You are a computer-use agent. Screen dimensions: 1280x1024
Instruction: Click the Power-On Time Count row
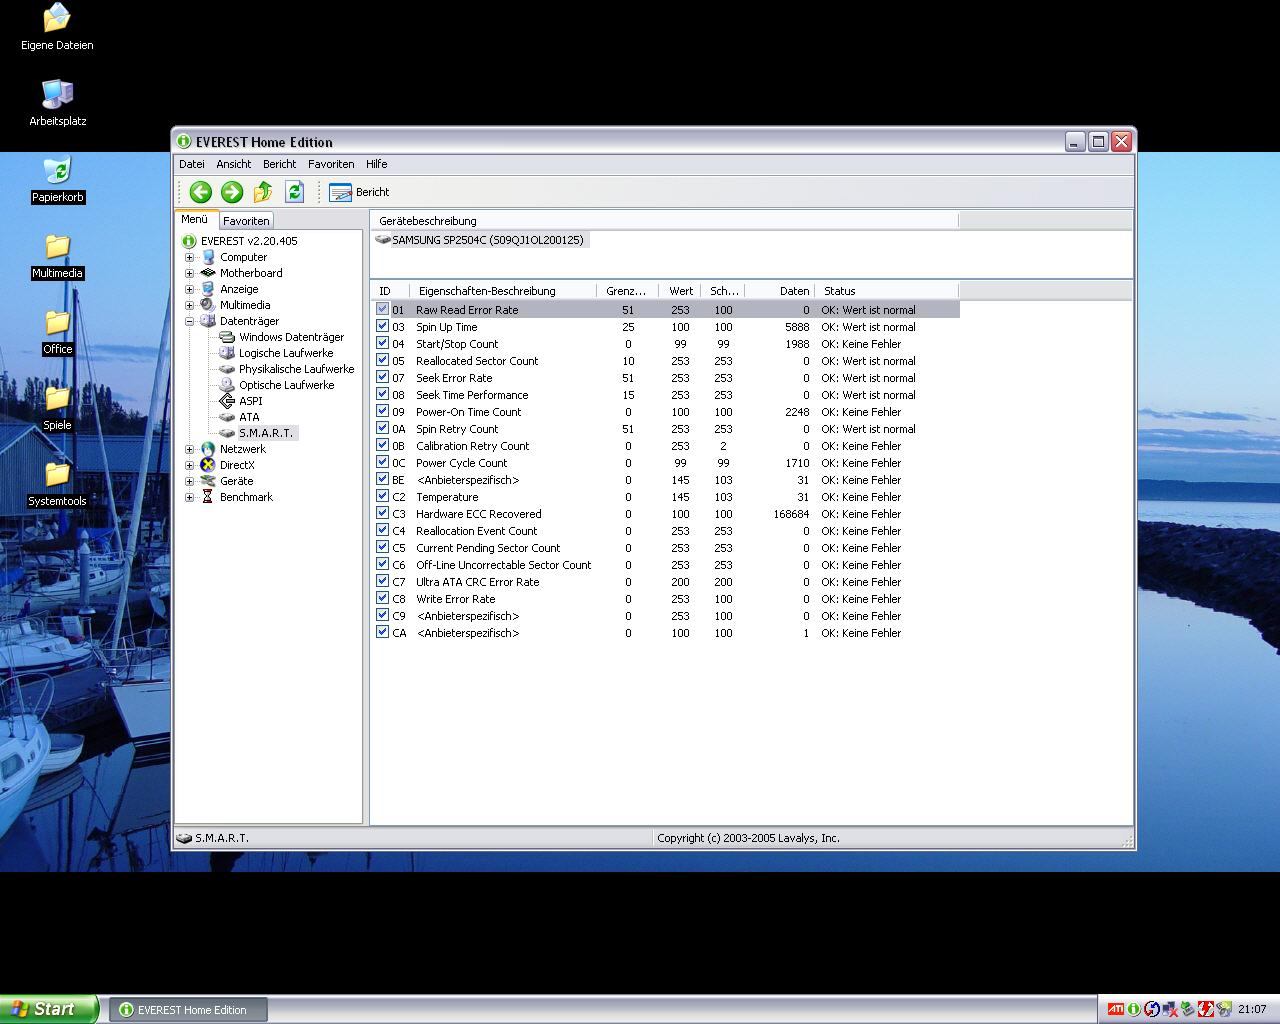(666, 412)
